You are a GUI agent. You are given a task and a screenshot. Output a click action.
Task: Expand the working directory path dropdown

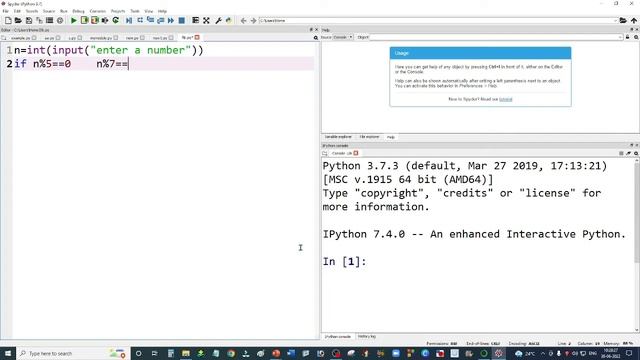pyautogui.click(x=615, y=20)
